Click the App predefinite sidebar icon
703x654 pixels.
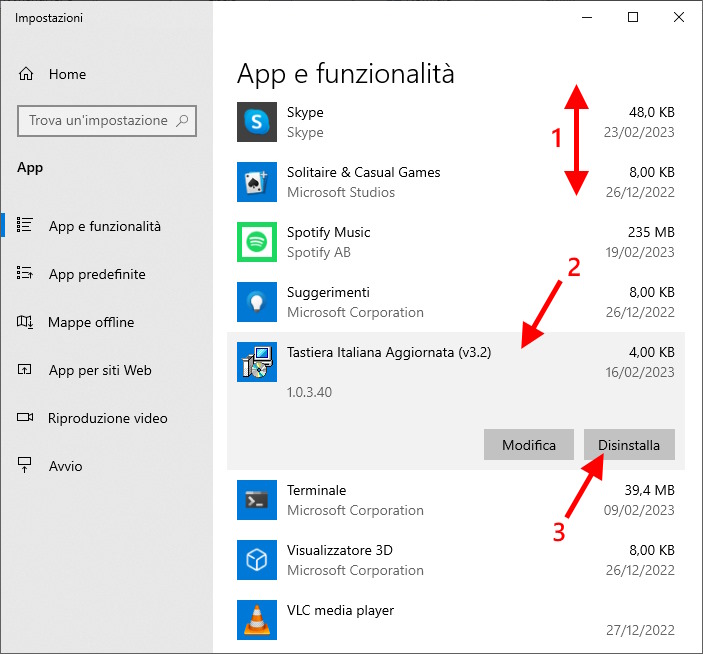coord(24,273)
